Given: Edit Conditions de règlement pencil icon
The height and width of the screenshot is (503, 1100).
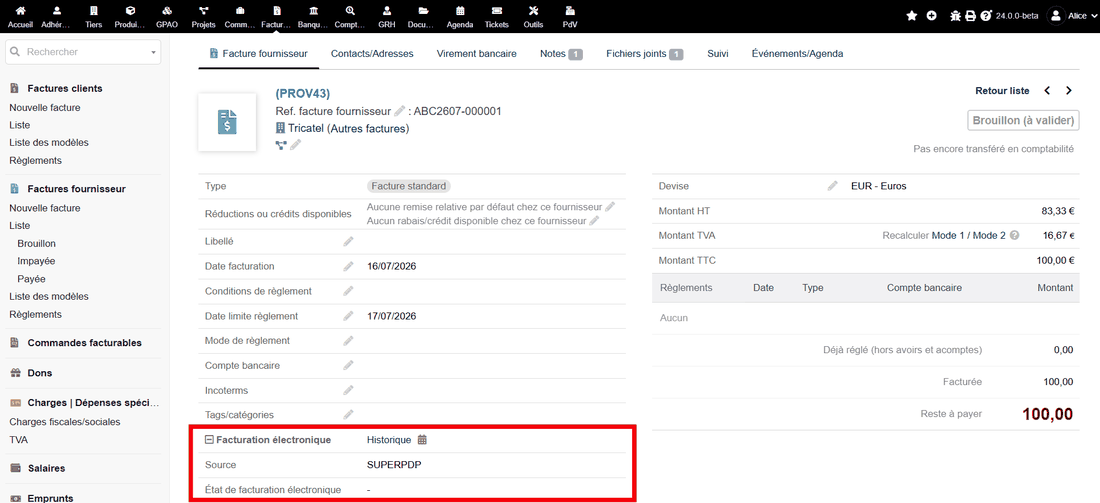Looking at the screenshot, I should [x=348, y=291].
